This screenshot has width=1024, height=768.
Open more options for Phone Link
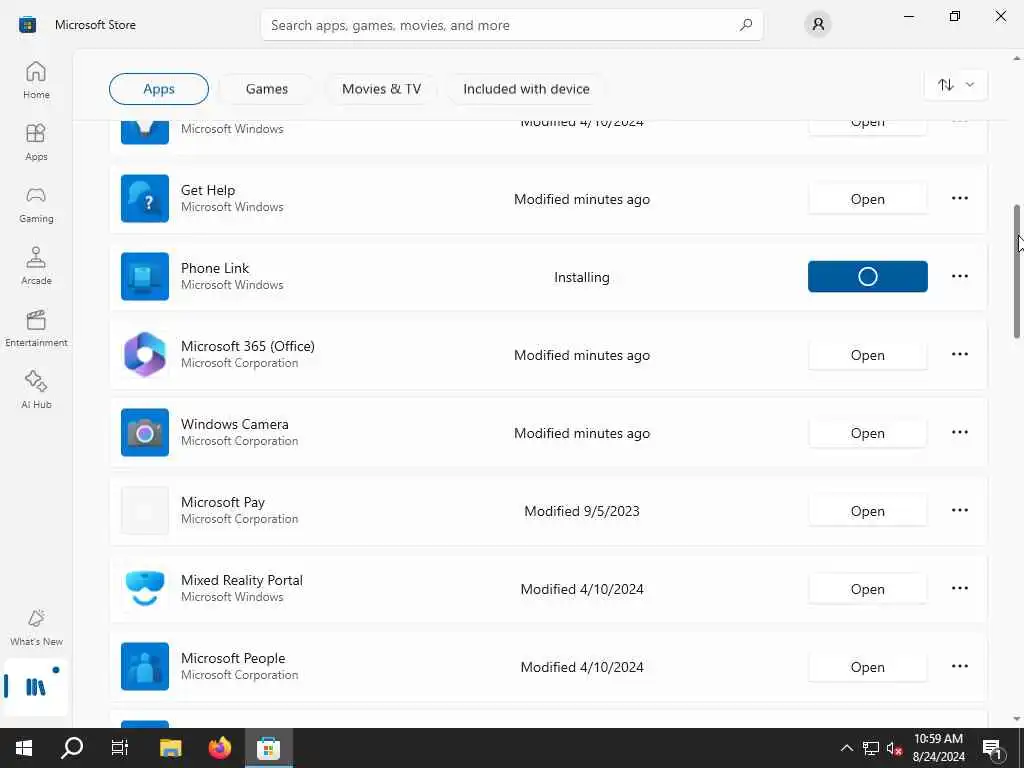[959, 276]
